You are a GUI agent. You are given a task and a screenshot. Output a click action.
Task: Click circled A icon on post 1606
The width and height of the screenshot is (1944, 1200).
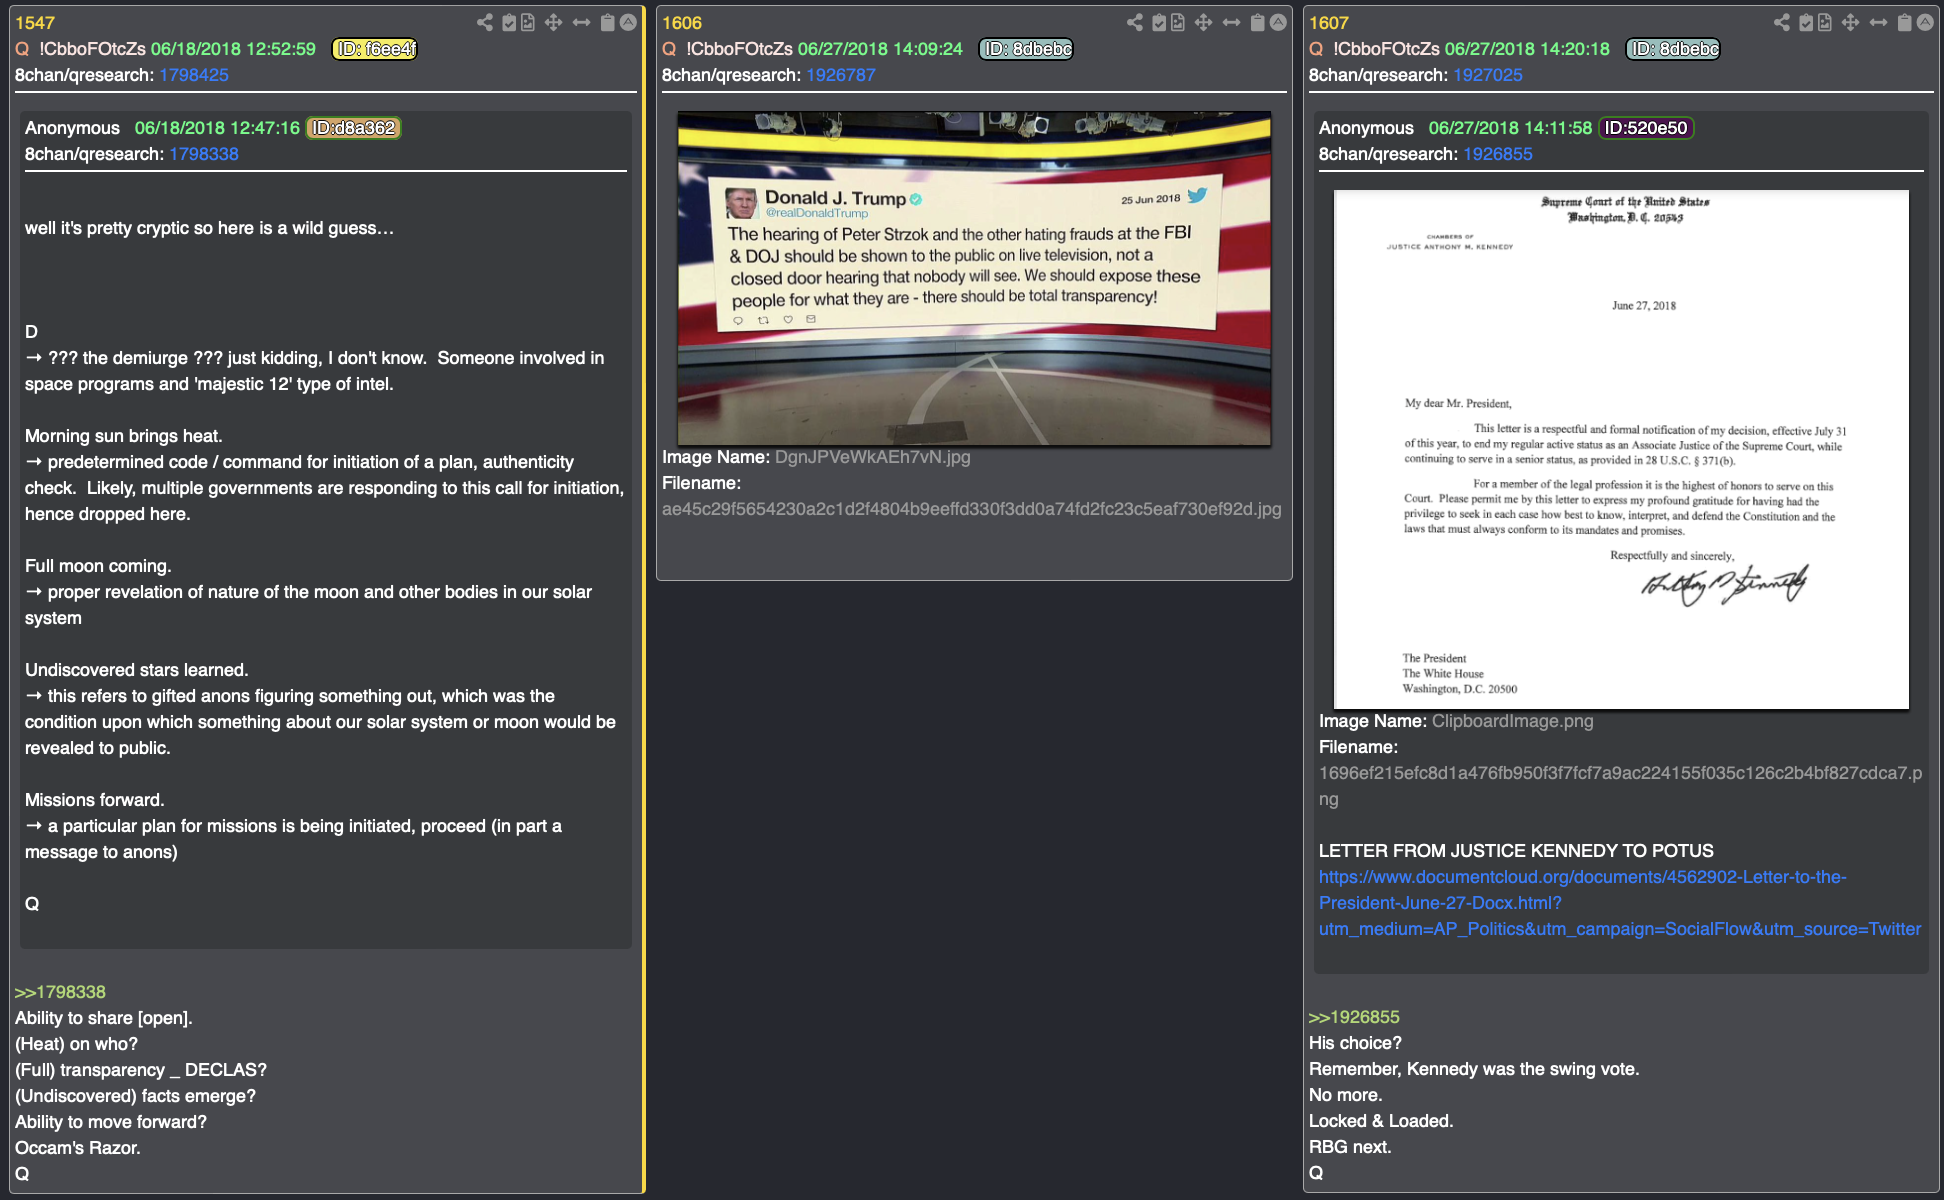point(1278,22)
